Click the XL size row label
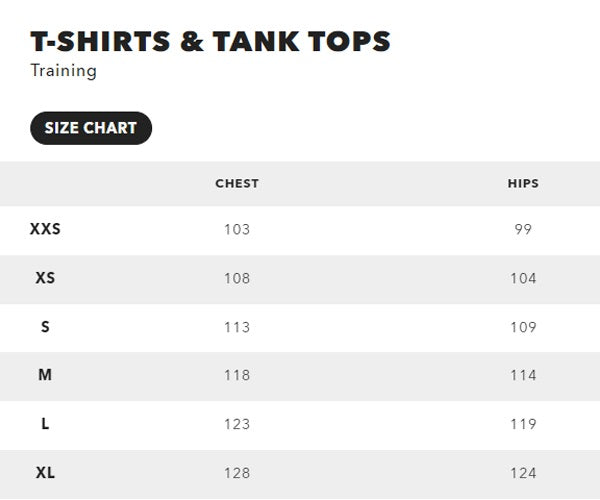Image resolution: width=600 pixels, height=500 pixels. pyautogui.click(x=45, y=473)
